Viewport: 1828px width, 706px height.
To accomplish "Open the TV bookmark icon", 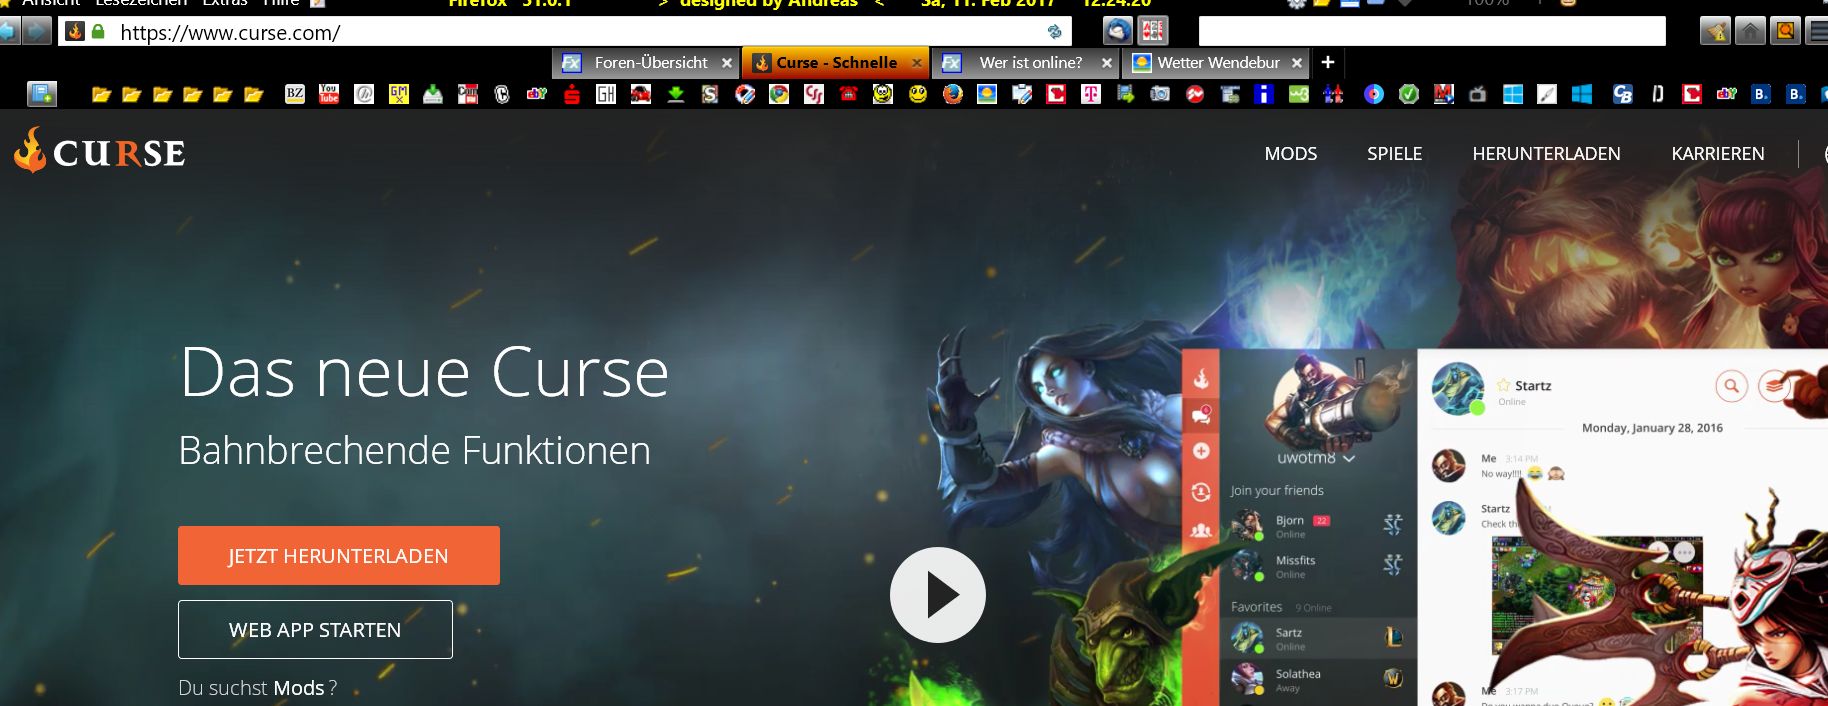I will click(x=1477, y=94).
